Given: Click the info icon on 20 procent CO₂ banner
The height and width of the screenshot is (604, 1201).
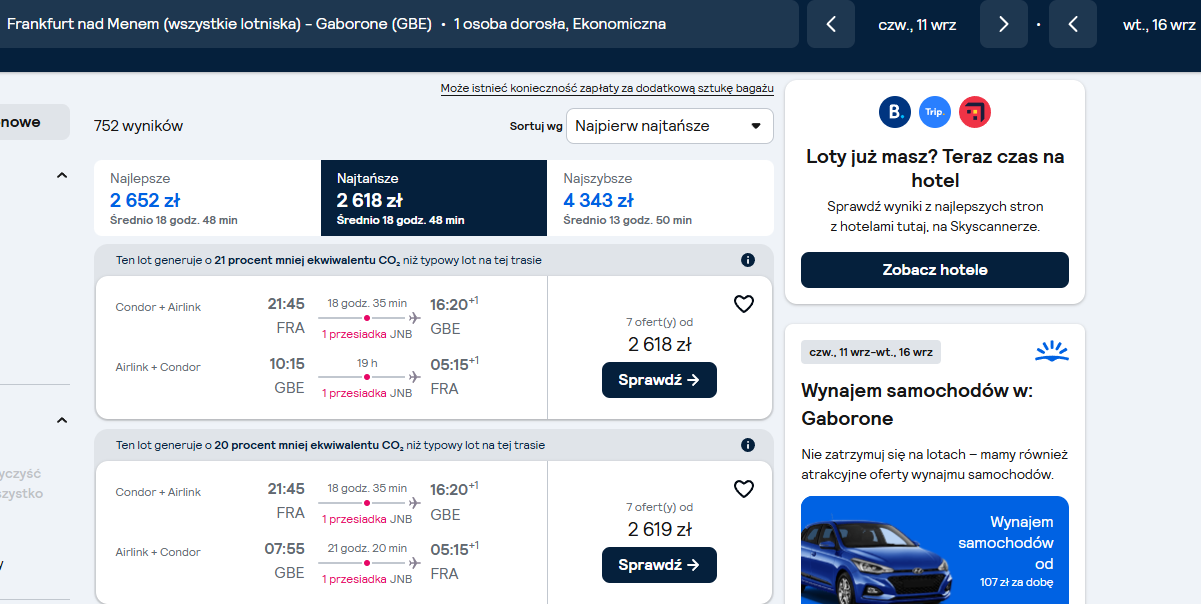Looking at the screenshot, I should pos(748,445).
